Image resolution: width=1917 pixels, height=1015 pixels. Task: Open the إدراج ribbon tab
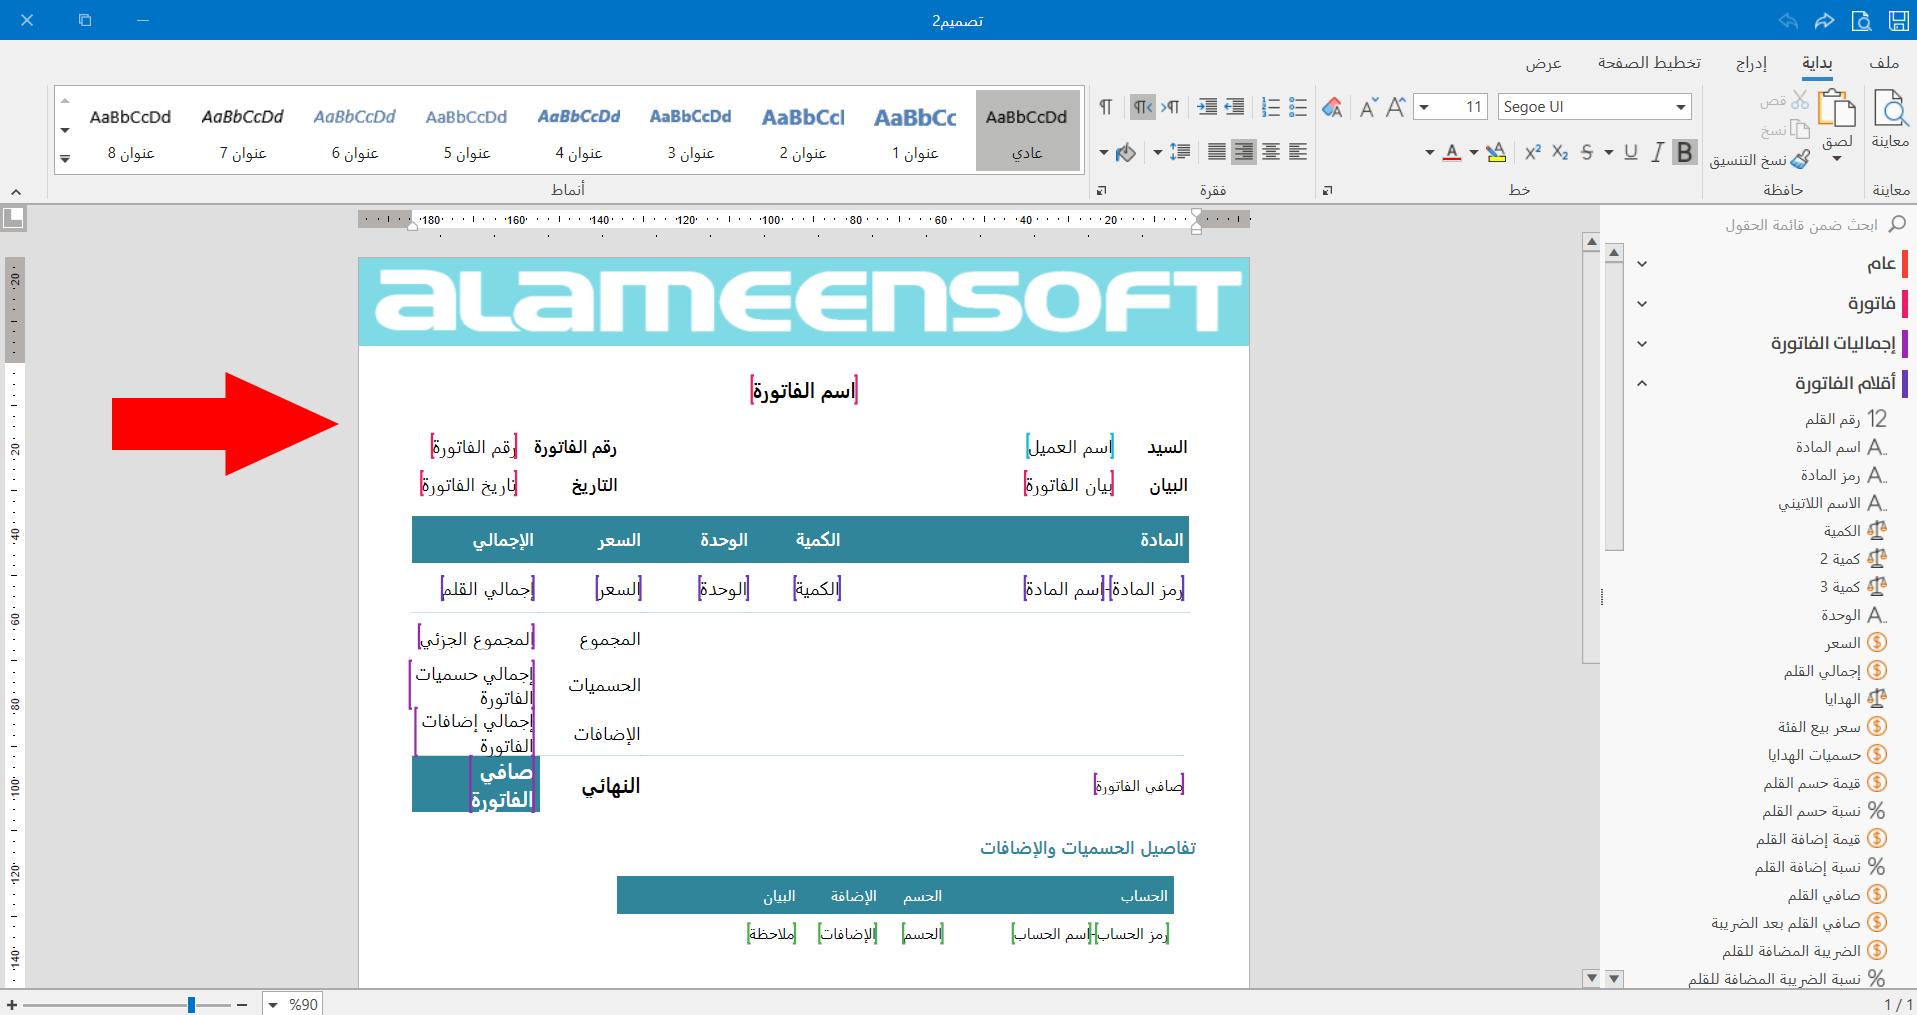coord(1751,63)
